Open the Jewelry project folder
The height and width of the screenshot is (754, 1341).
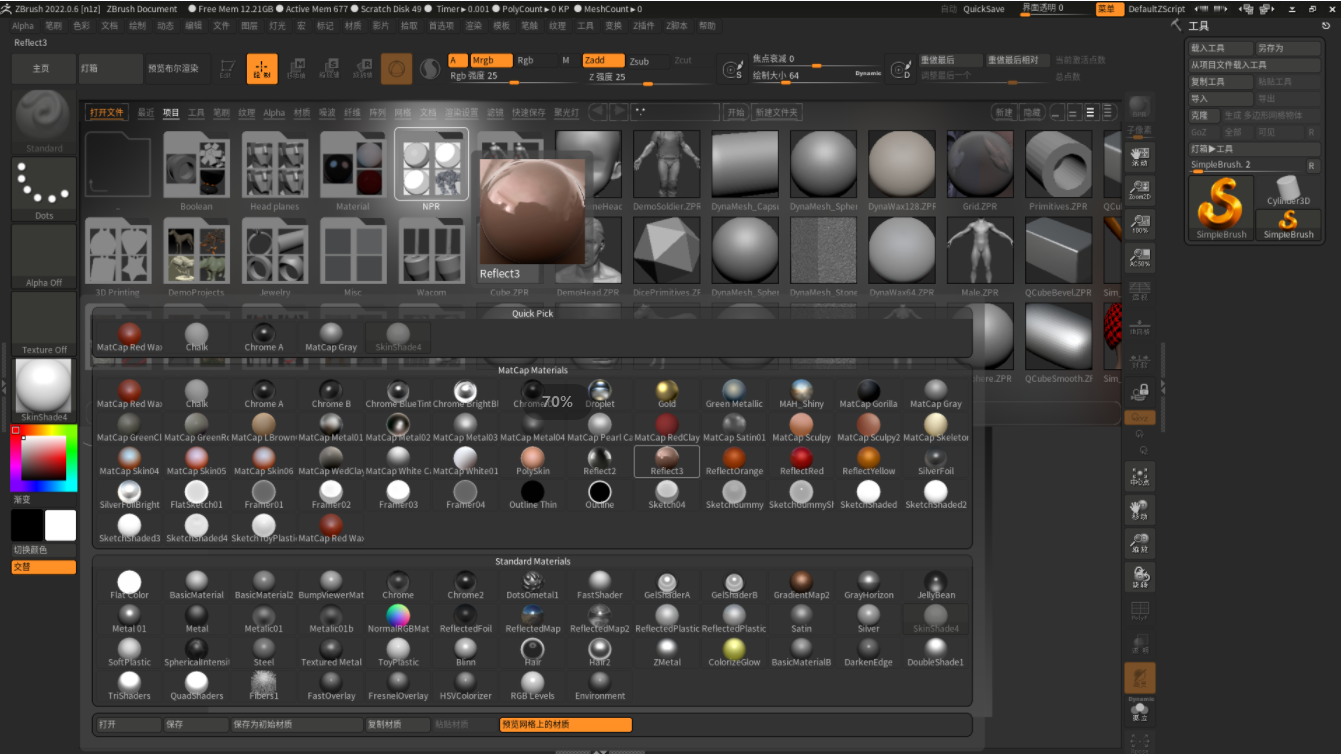(274, 256)
